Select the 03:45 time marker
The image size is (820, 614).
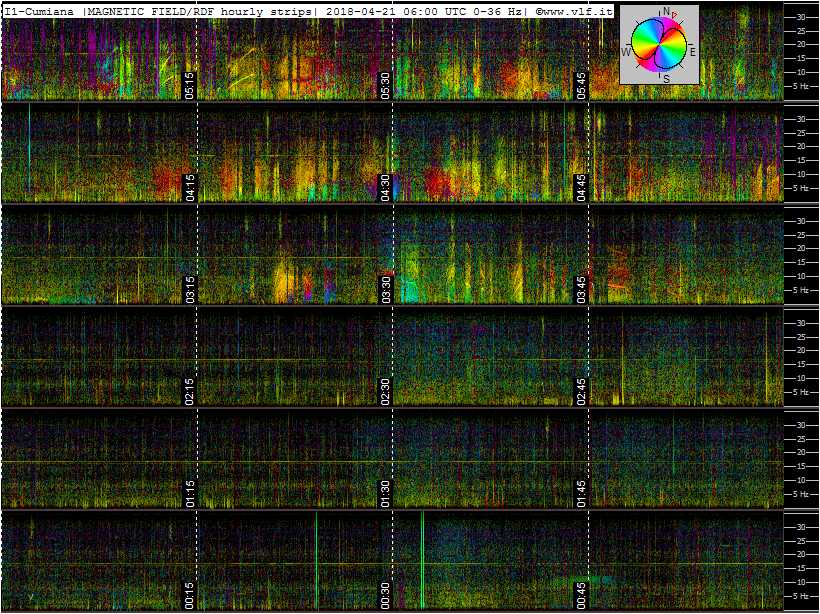[x=582, y=290]
